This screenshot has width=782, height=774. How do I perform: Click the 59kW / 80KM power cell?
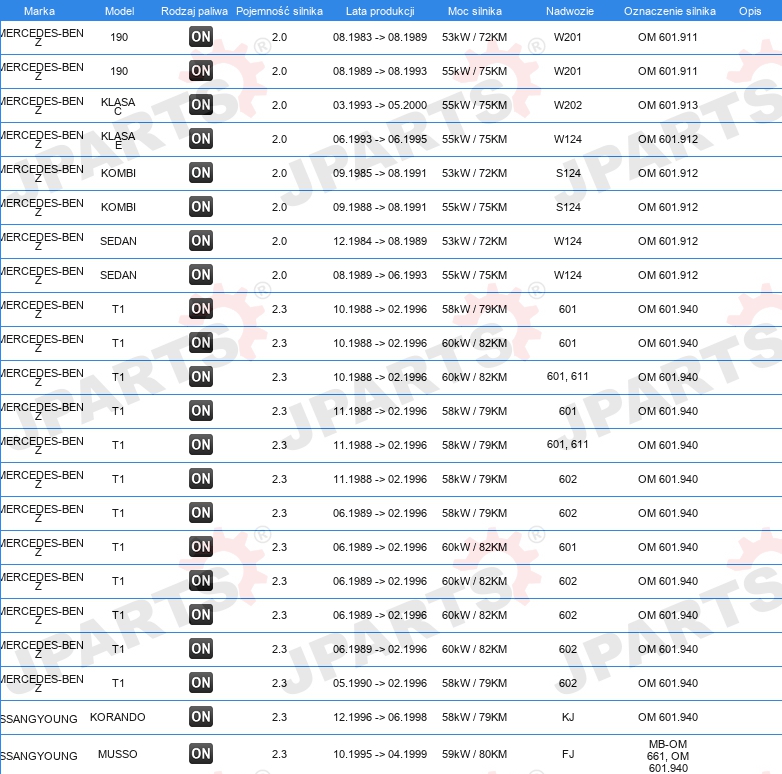click(x=474, y=754)
